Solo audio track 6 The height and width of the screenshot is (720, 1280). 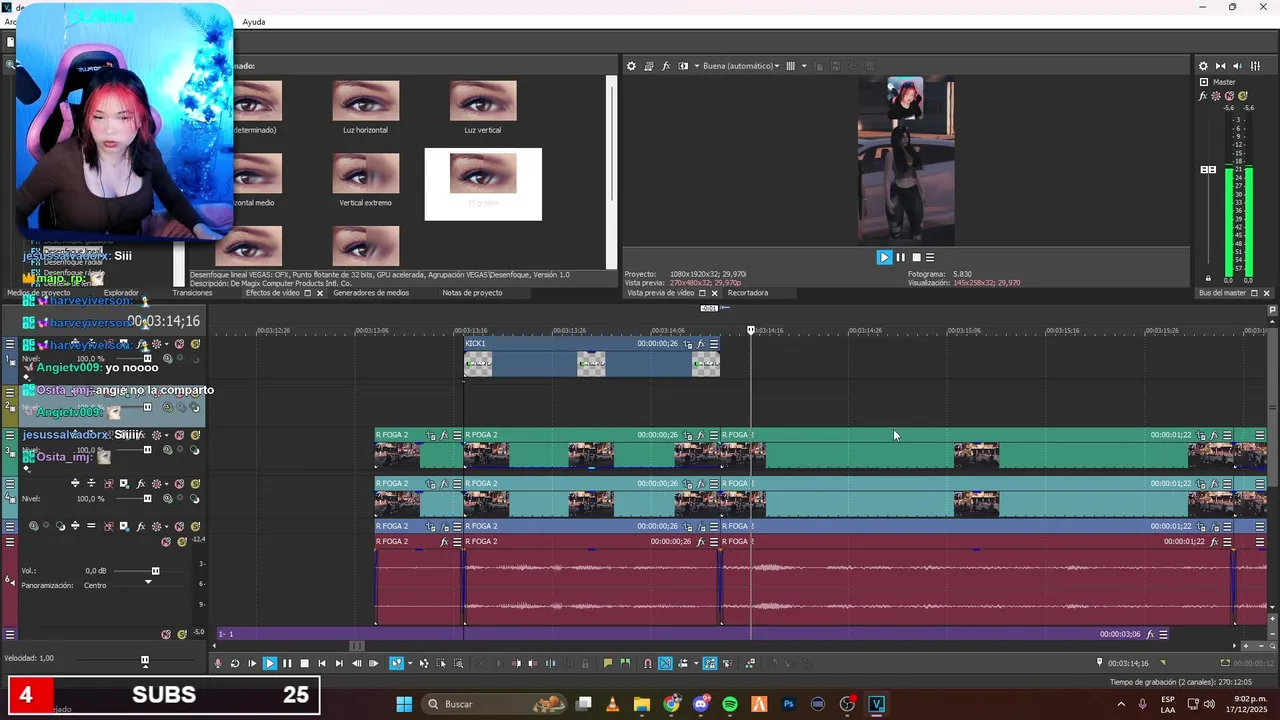click(182, 541)
